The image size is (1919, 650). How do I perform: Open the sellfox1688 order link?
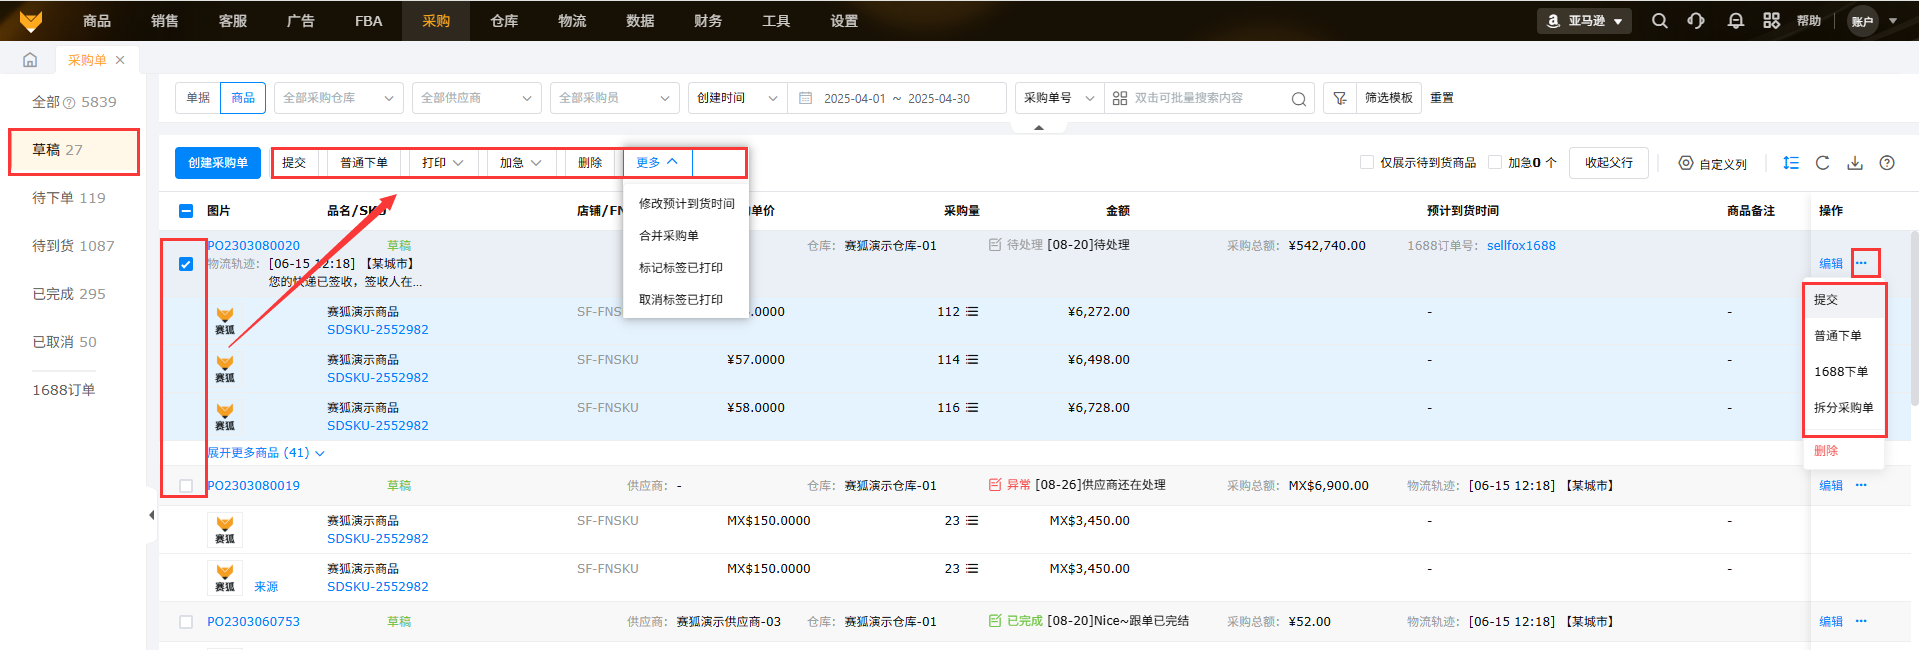coord(1521,246)
